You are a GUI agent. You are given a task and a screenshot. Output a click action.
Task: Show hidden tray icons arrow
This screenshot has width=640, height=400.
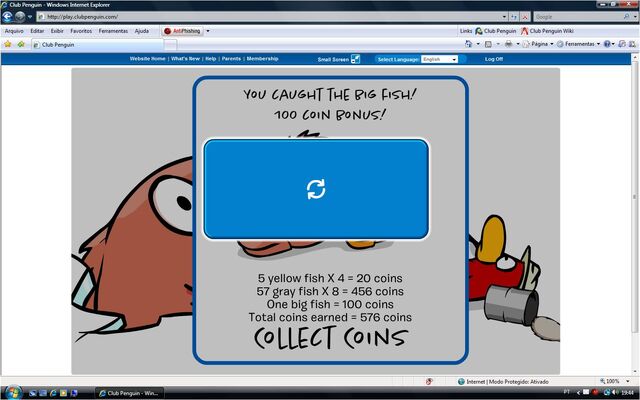[578, 393]
